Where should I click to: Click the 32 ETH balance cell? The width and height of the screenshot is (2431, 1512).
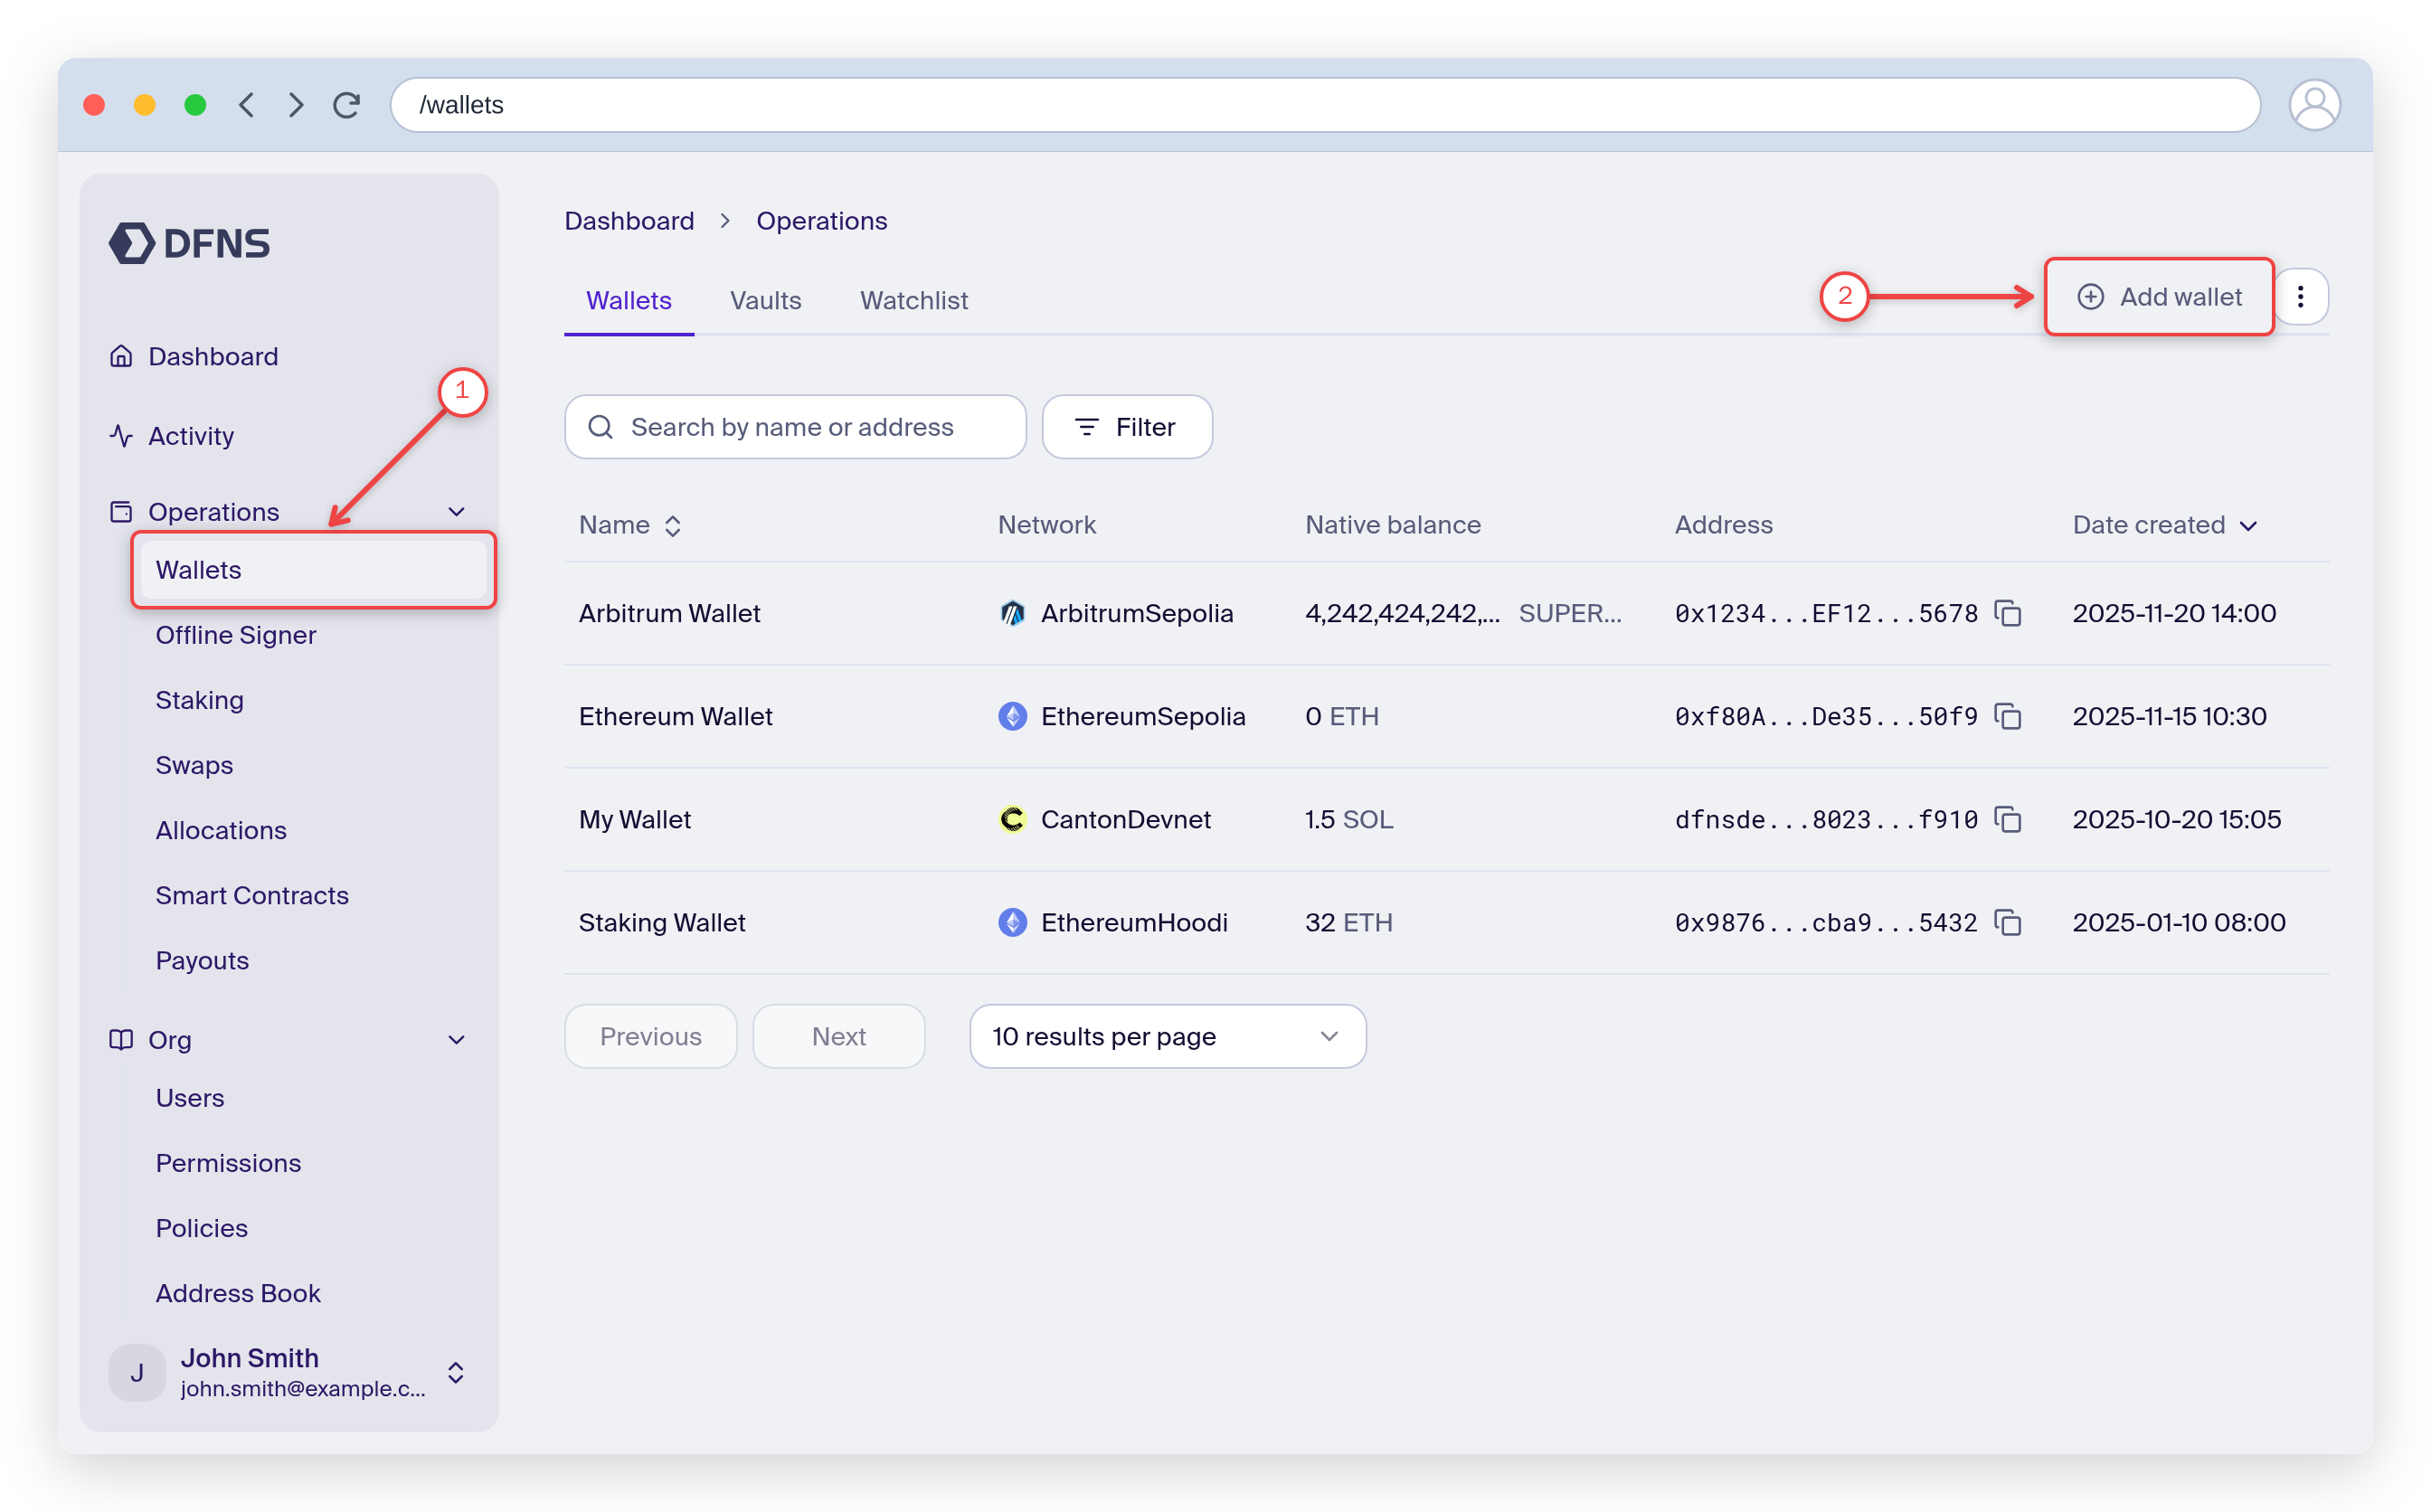1349,922
